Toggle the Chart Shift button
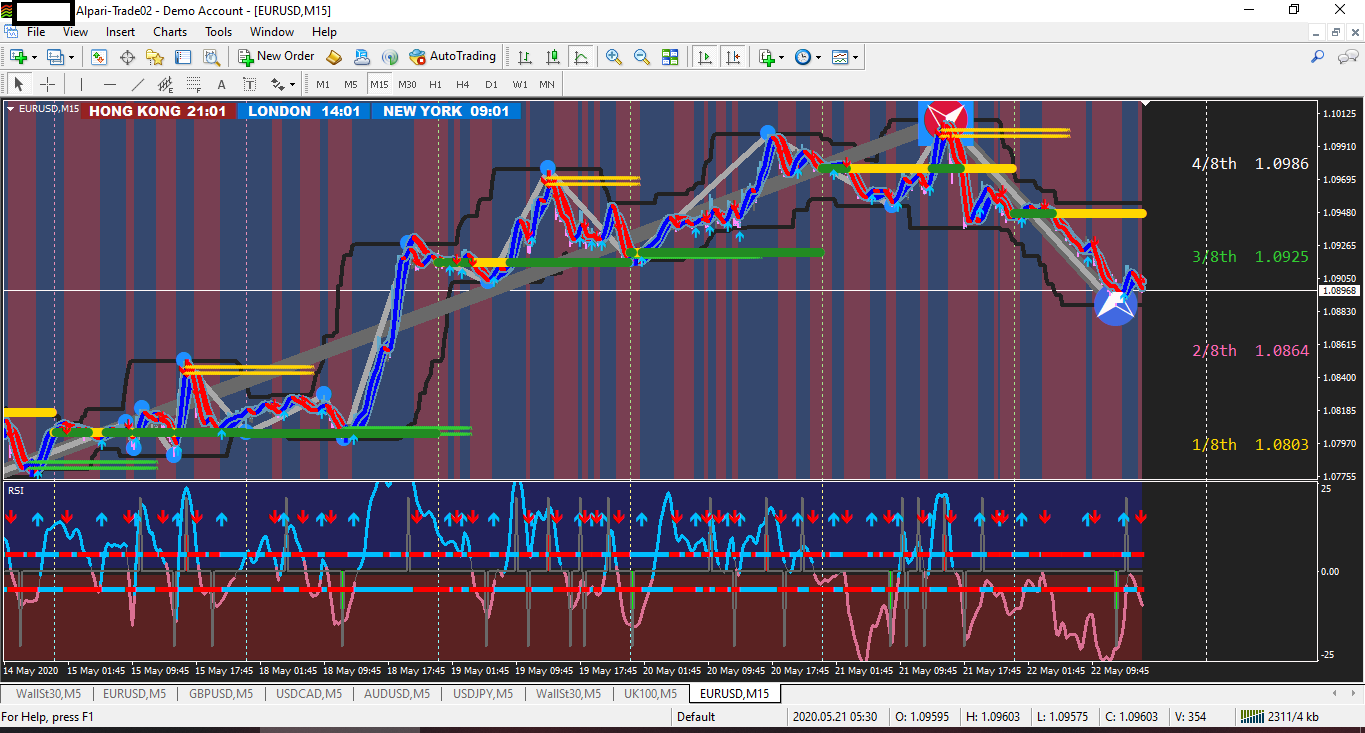 (x=734, y=57)
